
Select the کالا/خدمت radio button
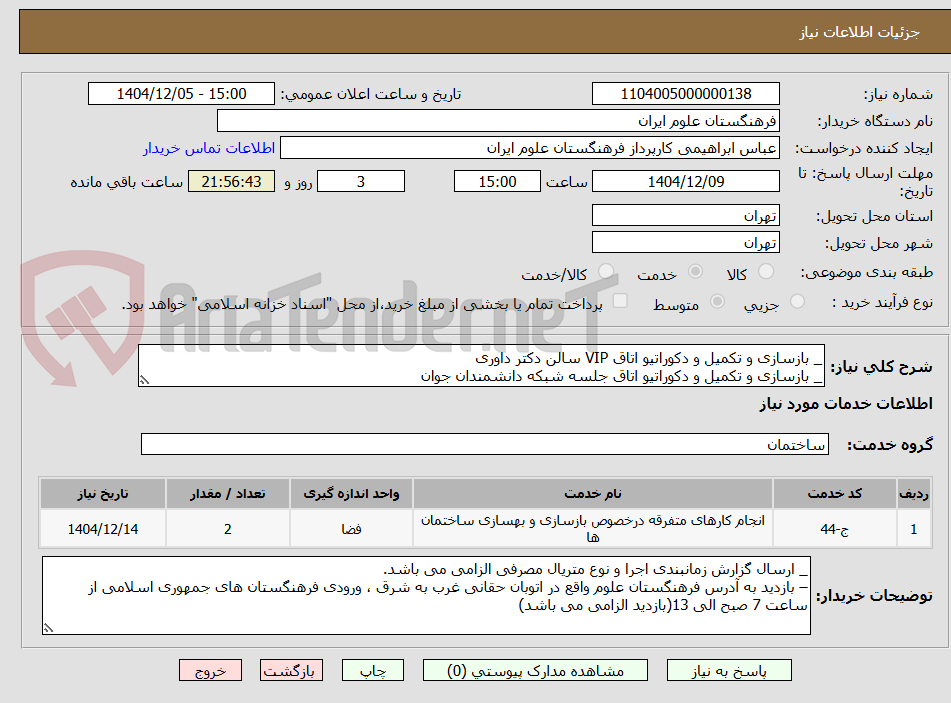[606, 271]
